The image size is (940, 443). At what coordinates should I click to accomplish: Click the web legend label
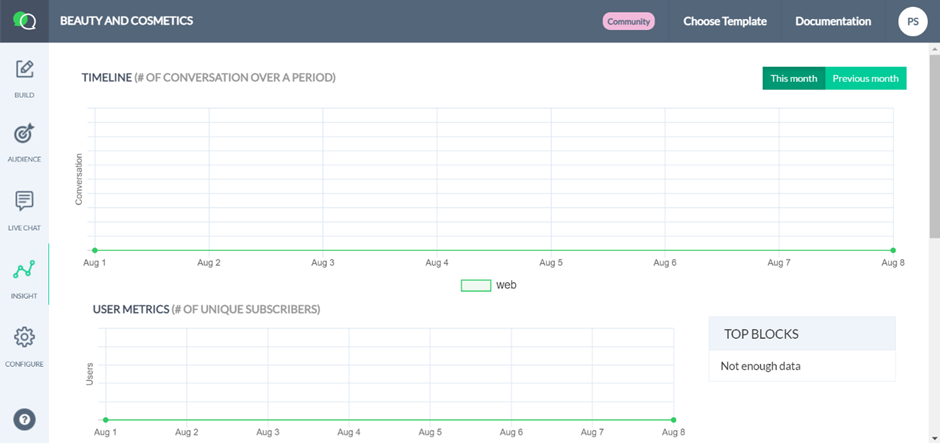click(506, 285)
